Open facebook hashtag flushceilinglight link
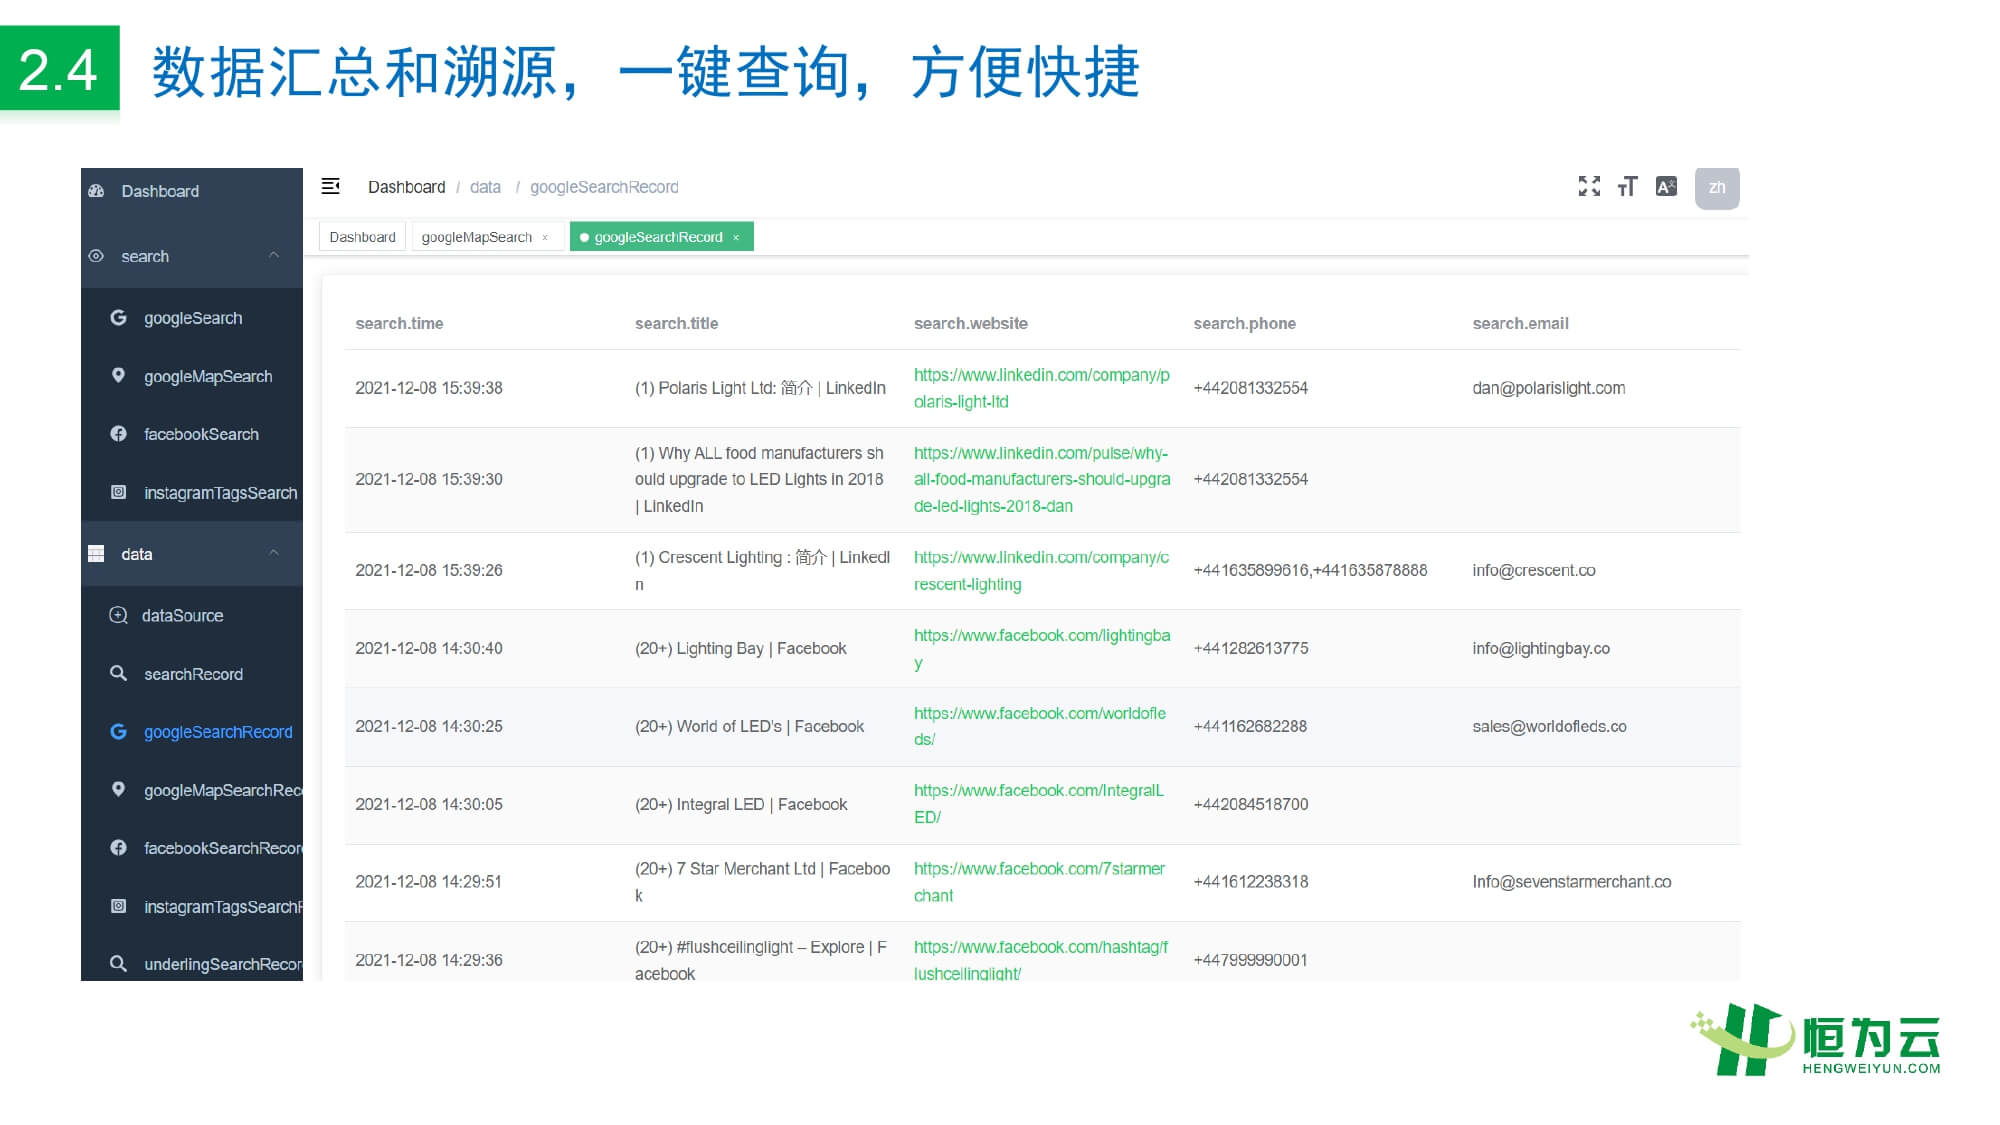This screenshot has width=2000, height=1125. click(1040, 960)
